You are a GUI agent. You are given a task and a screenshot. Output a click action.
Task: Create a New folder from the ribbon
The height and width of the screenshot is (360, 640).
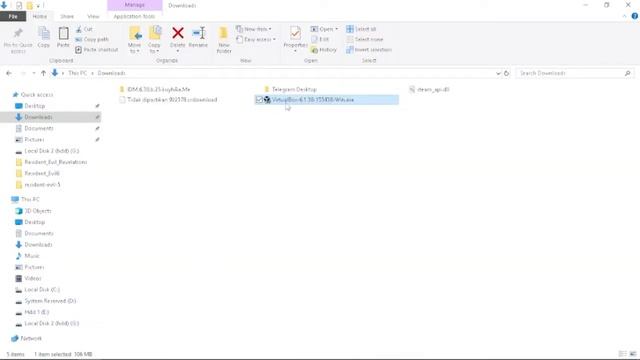[x=224, y=40]
